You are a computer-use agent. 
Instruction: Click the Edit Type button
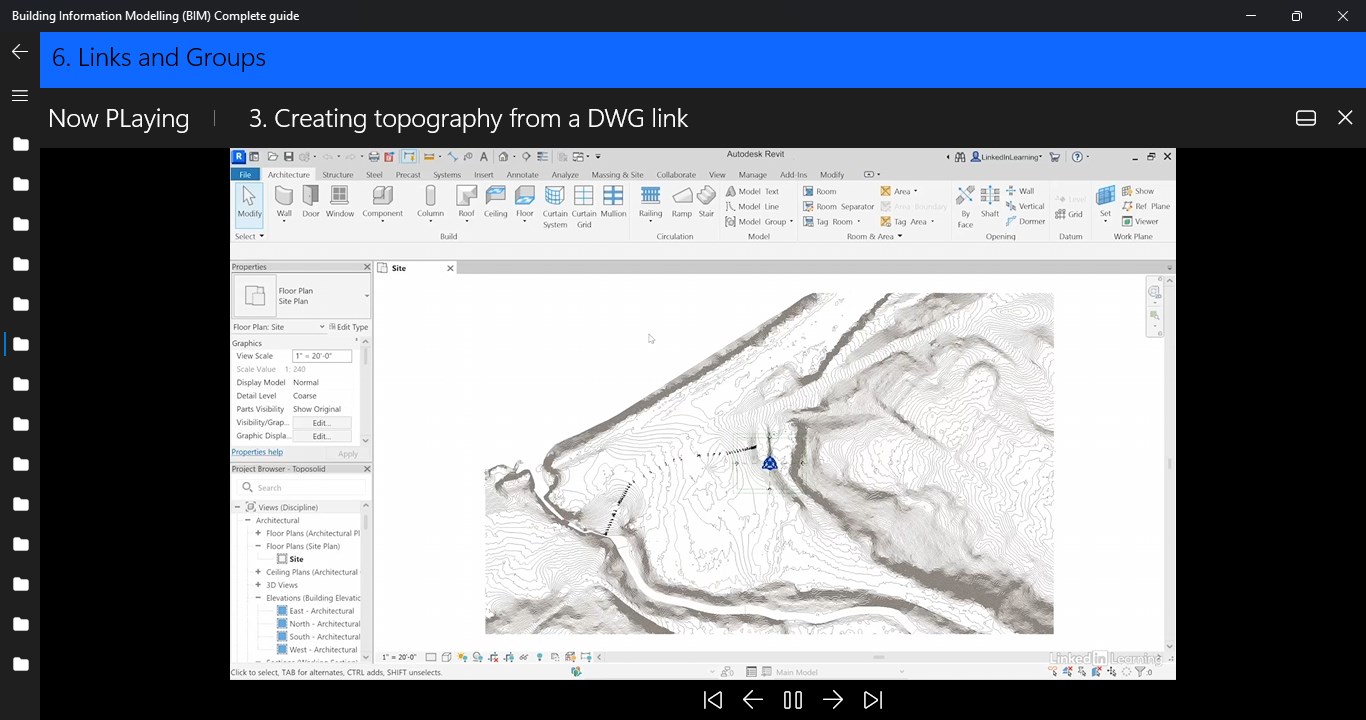coord(352,327)
